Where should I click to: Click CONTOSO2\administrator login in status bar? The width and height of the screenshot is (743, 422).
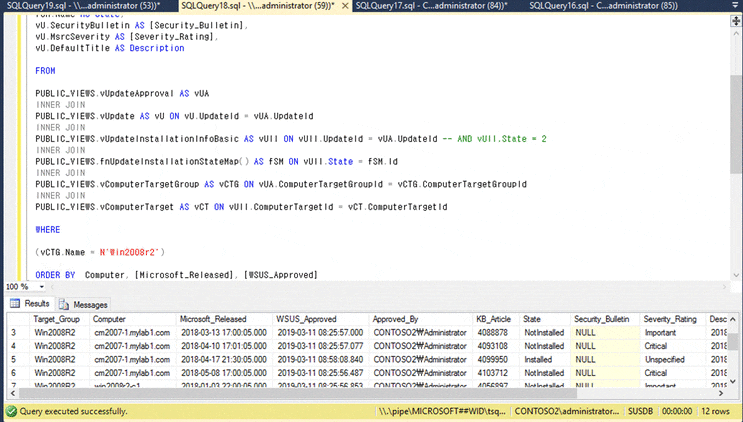(567, 411)
